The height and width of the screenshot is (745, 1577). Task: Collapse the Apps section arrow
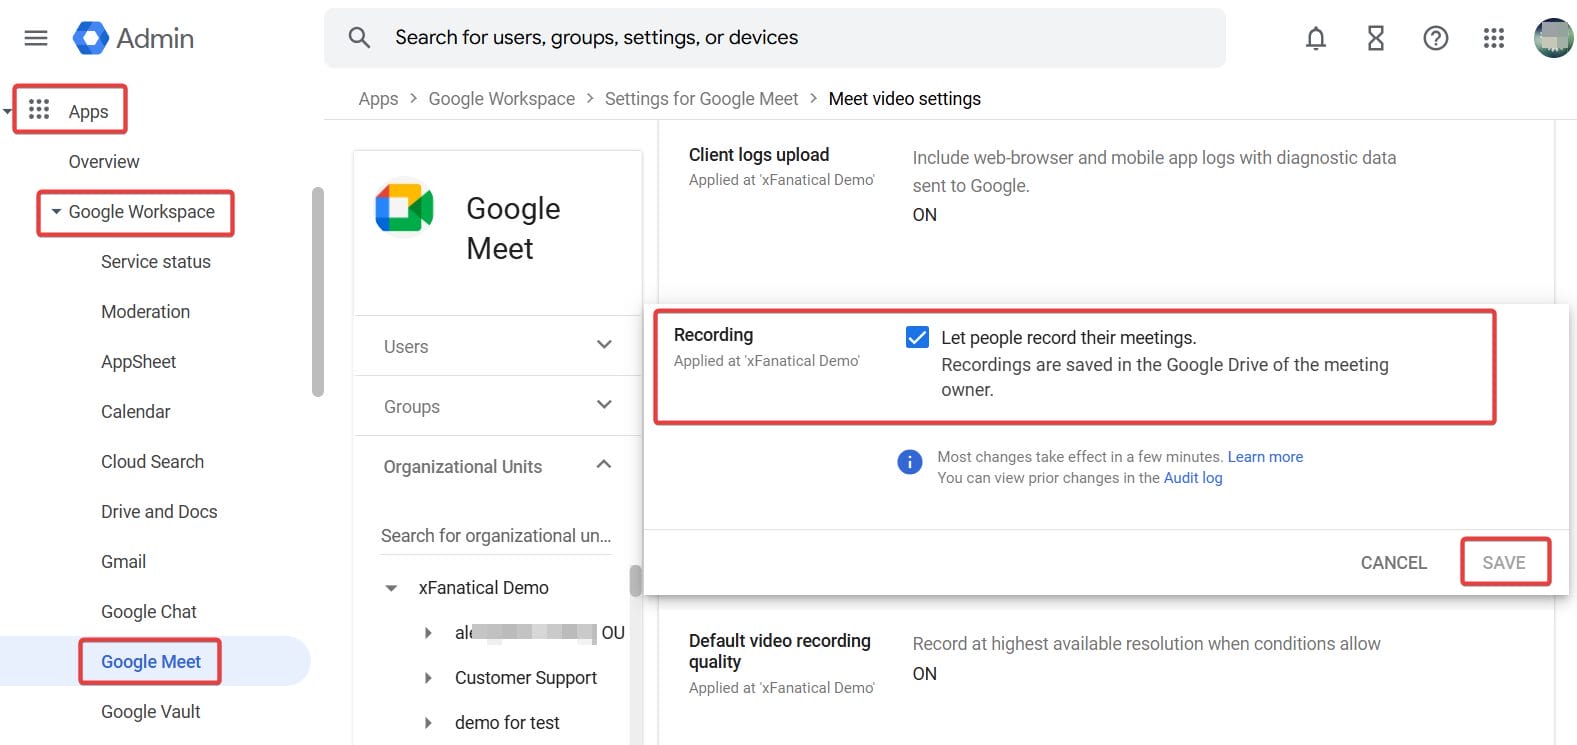7,111
